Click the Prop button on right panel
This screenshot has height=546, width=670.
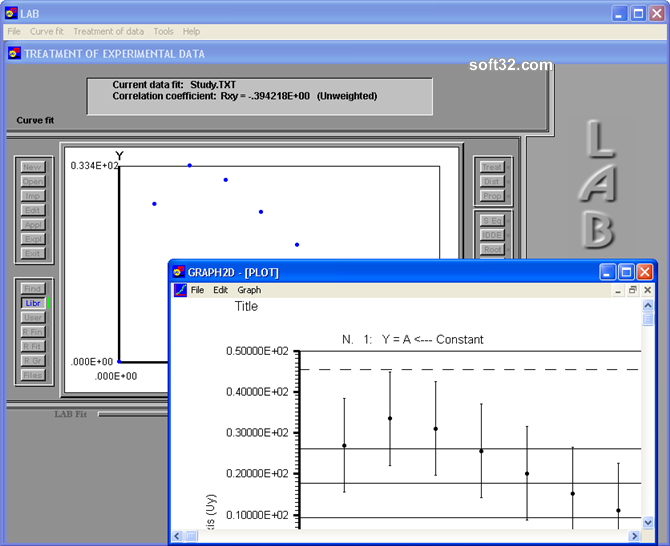click(492, 196)
